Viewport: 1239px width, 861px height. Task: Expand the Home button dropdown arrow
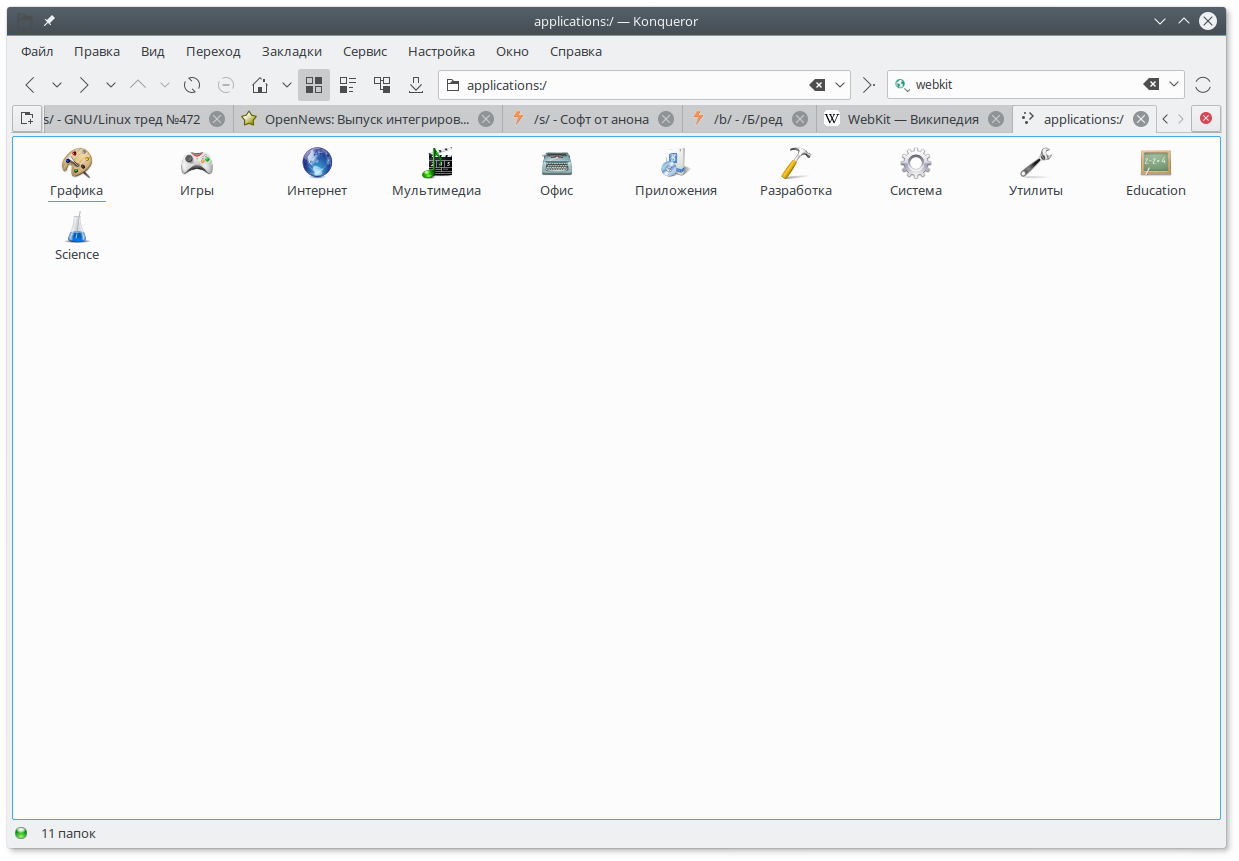point(287,85)
